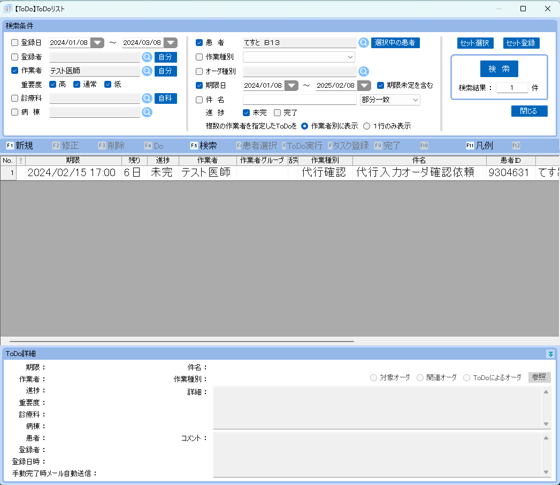560x485 pixels.
Task: Uncheck 重要度 低 checkbox
Action: (108, 84)
